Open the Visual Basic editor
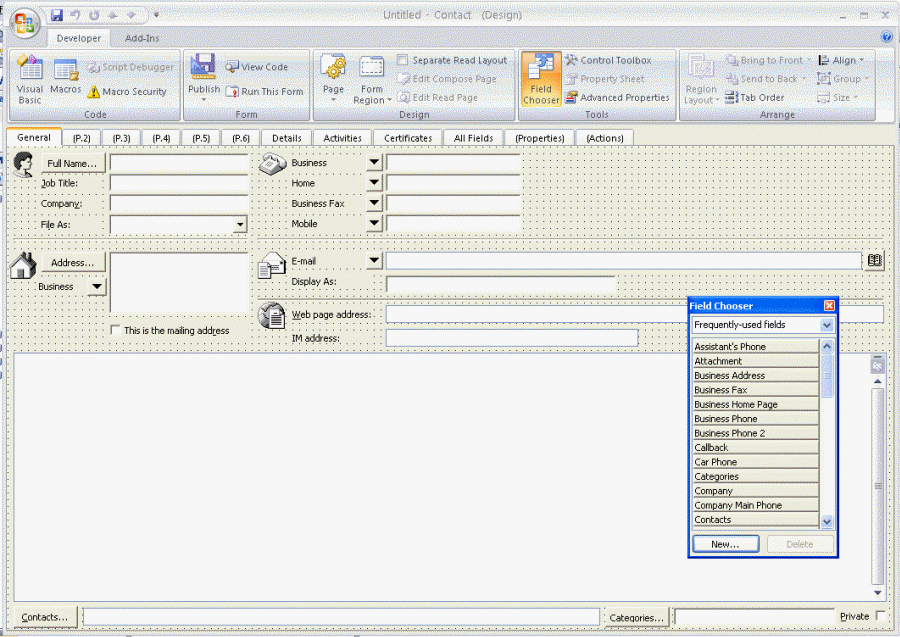 pyautogui.click(x=30, y=79)
